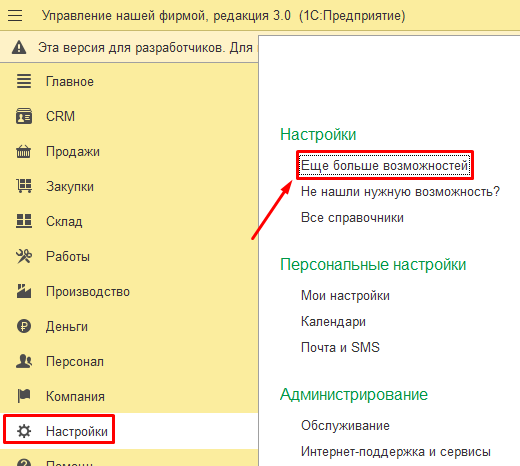This screenshot has width=520, height=466.
Task: Open Почта и SMS settings
Action: (340, 348)
